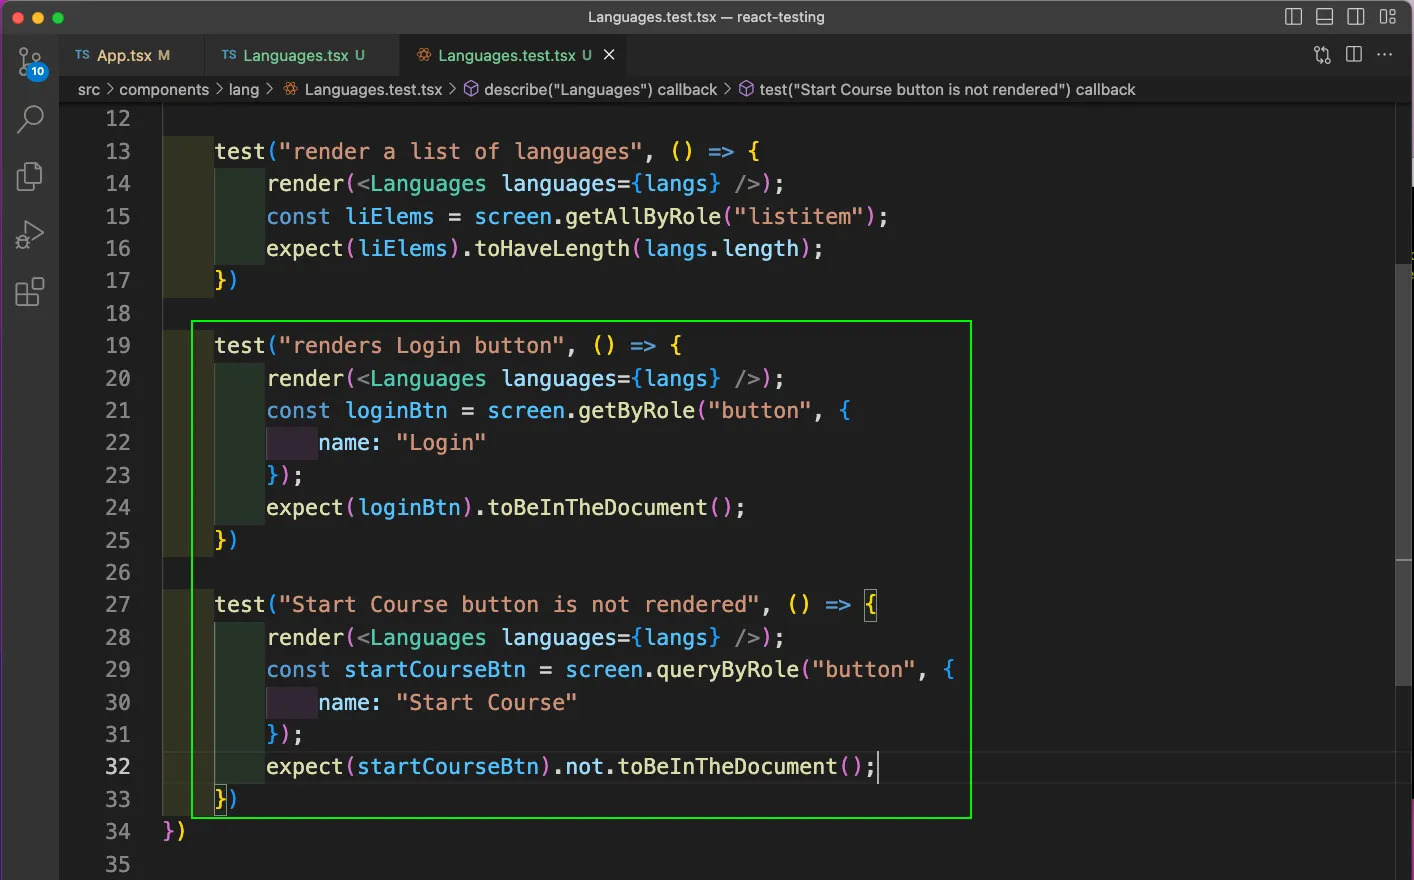1414x880 pixels.
Task: Click the src breadcrumb
Action: [89, 89]
